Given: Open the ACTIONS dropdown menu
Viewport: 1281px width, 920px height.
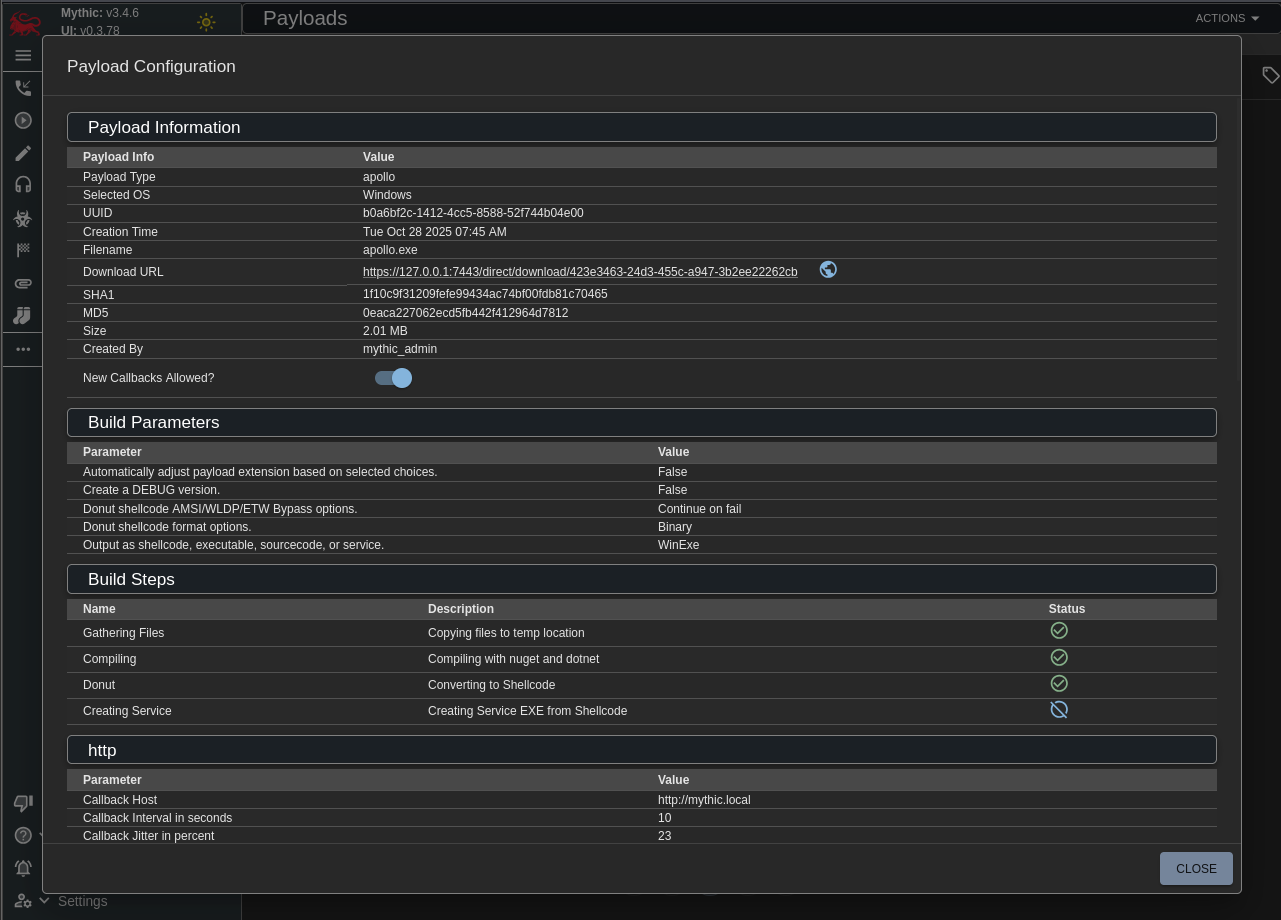Looking at the screenshot, I should pyautogui.click(x=1226, y=18).
